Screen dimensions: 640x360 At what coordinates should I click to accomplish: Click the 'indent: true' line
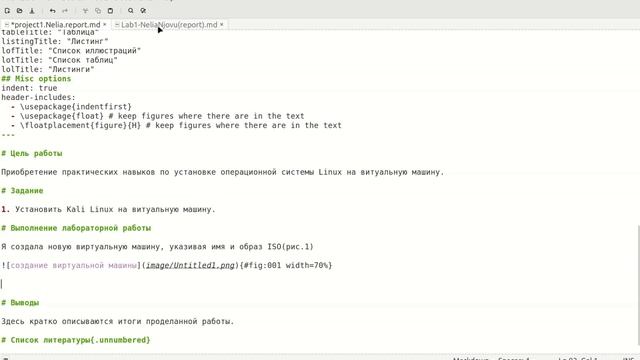[29, 88]
